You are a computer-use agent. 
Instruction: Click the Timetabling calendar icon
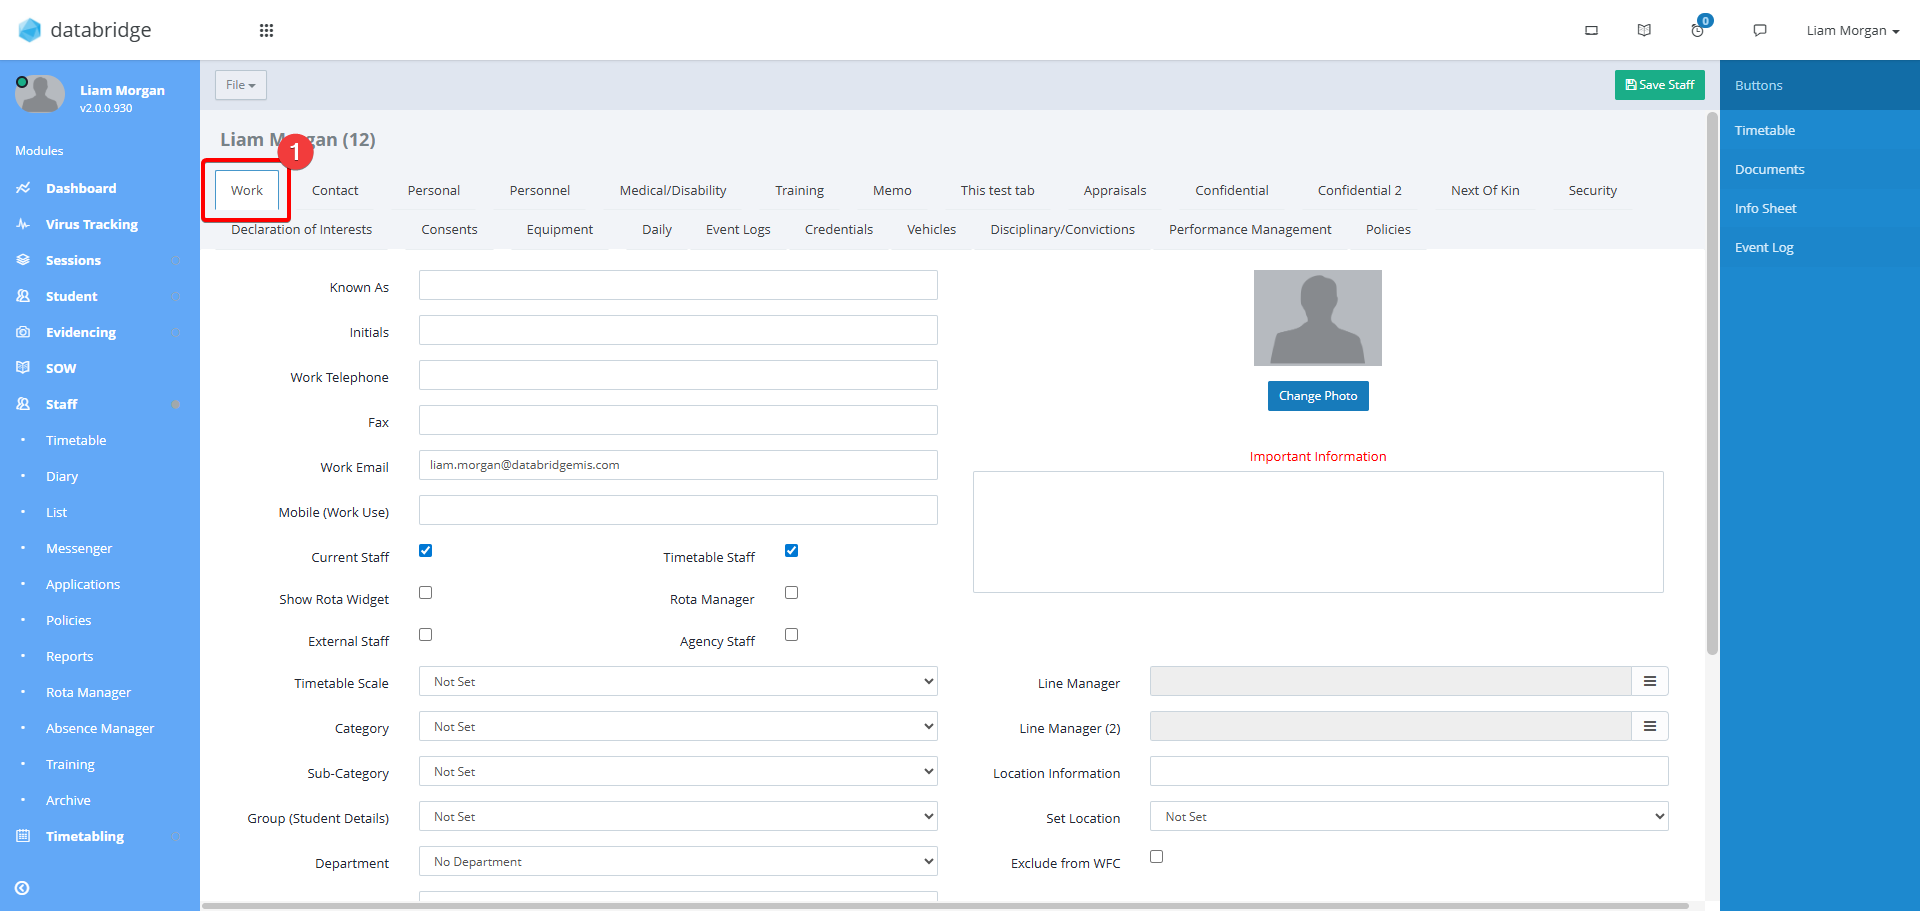click(x=23, y=836)
